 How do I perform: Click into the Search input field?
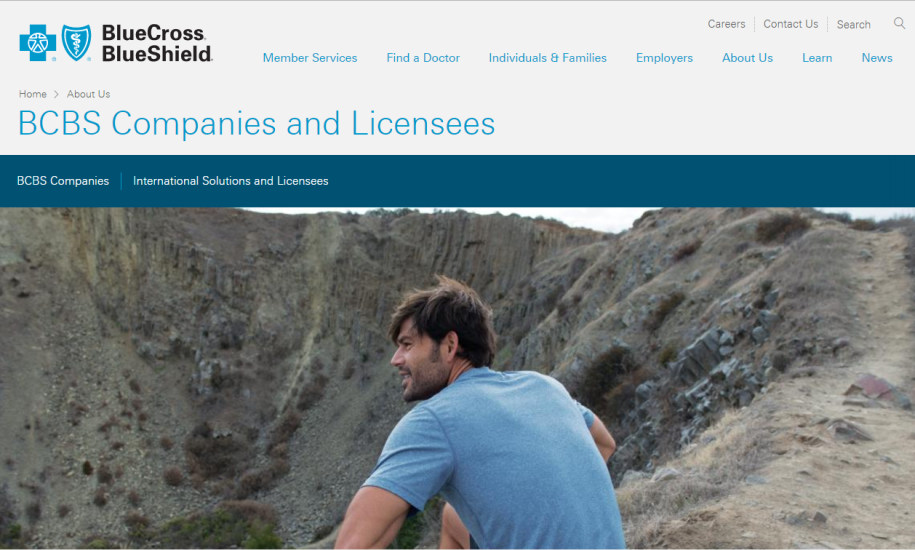tap(862, 24)
